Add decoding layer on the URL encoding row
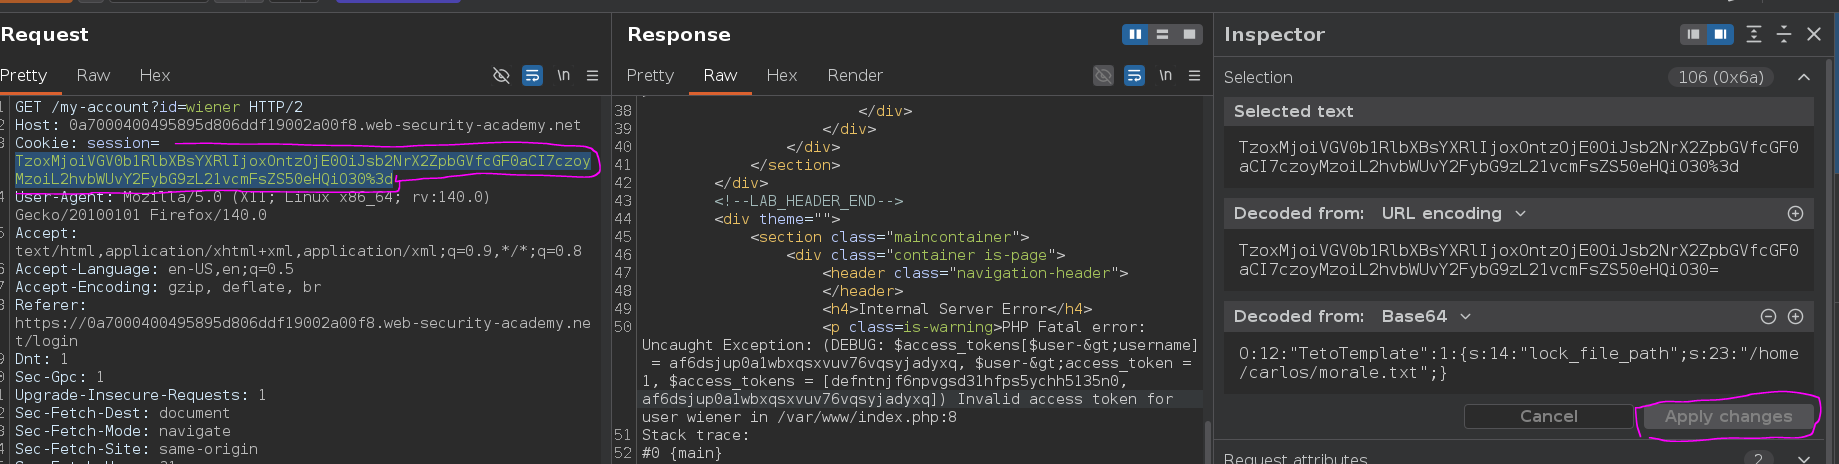 pos(1796,213)
